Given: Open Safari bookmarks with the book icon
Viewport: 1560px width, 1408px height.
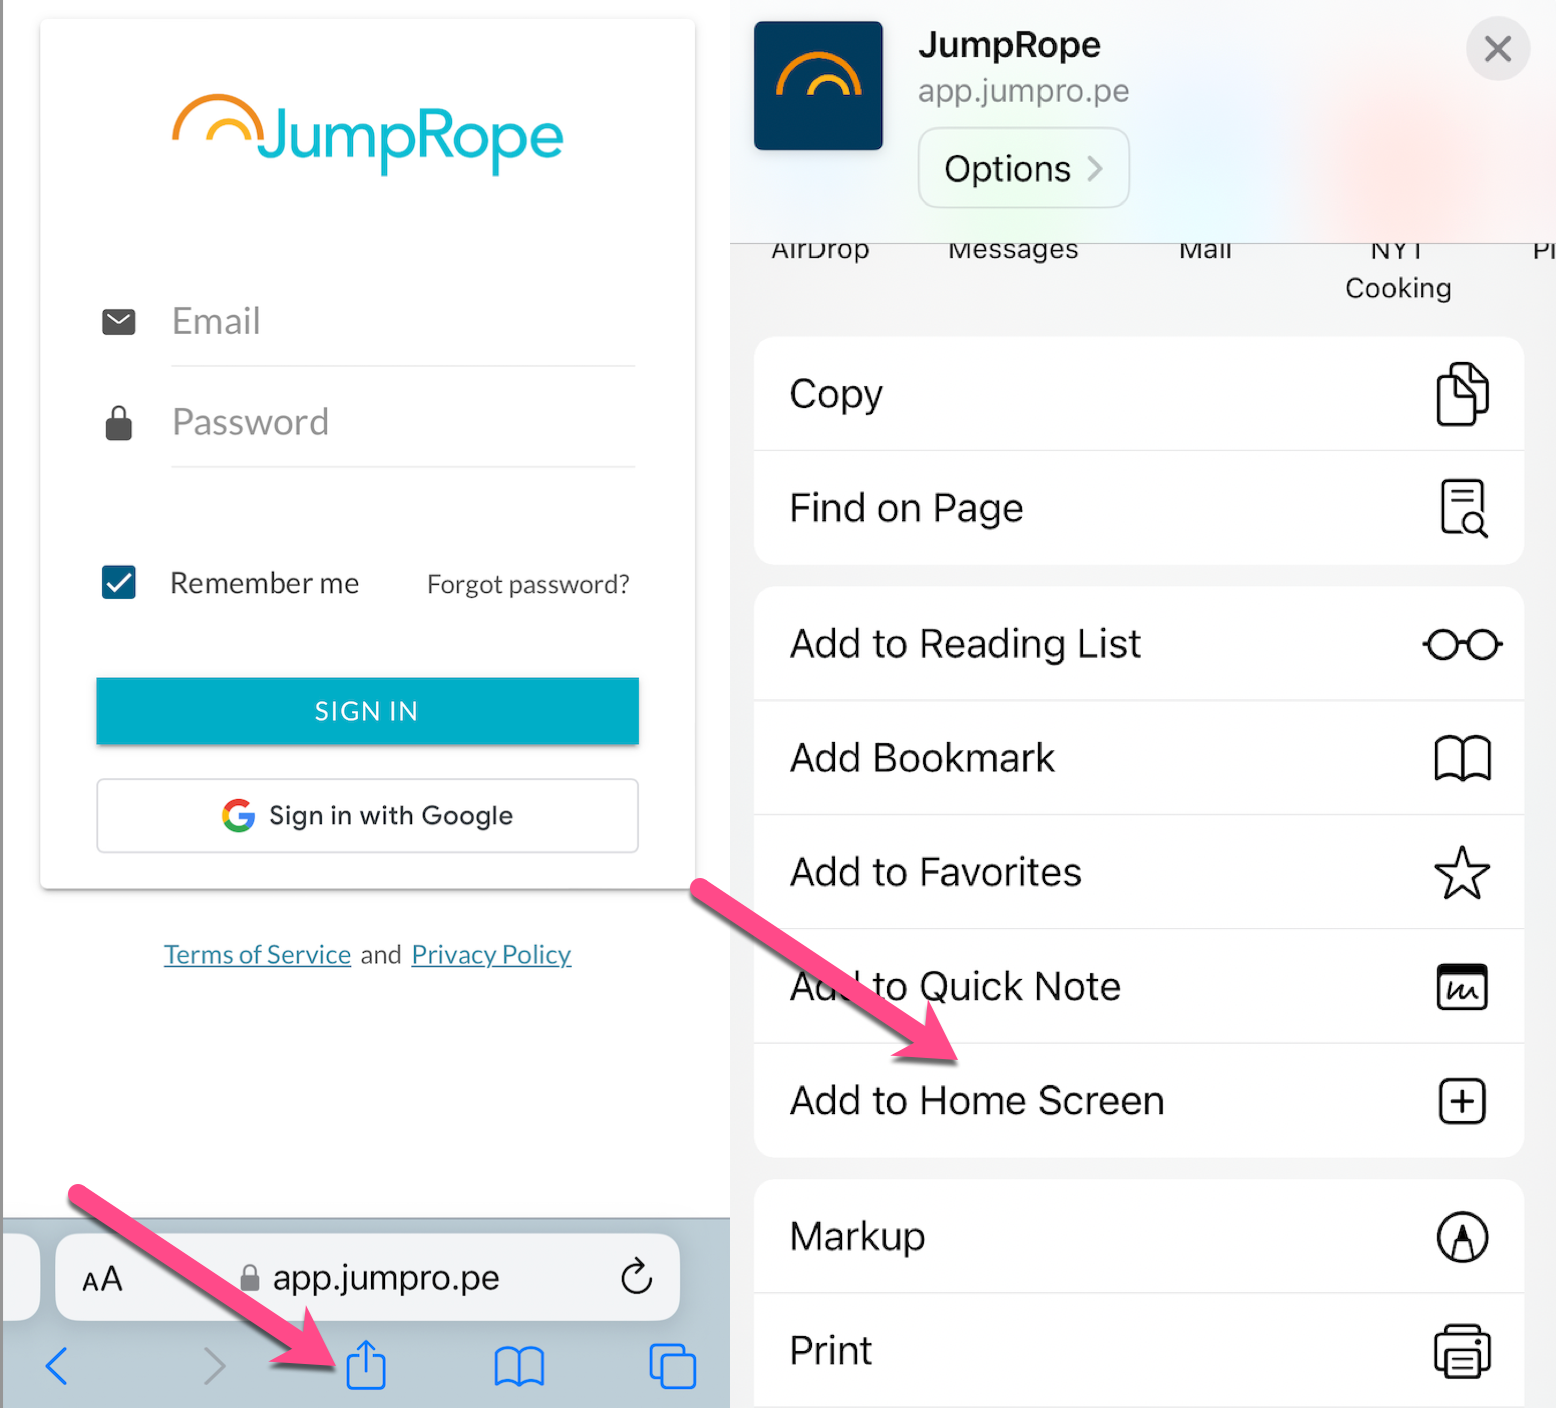Looking at the screenshot, I should click(519, 1365).
